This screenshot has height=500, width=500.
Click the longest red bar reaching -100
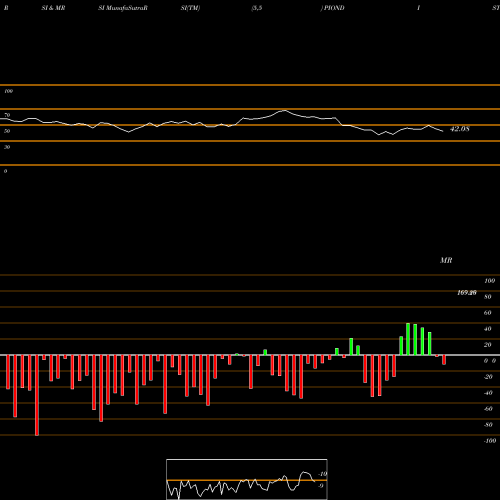pyautogui.click(x=37, y=395)
